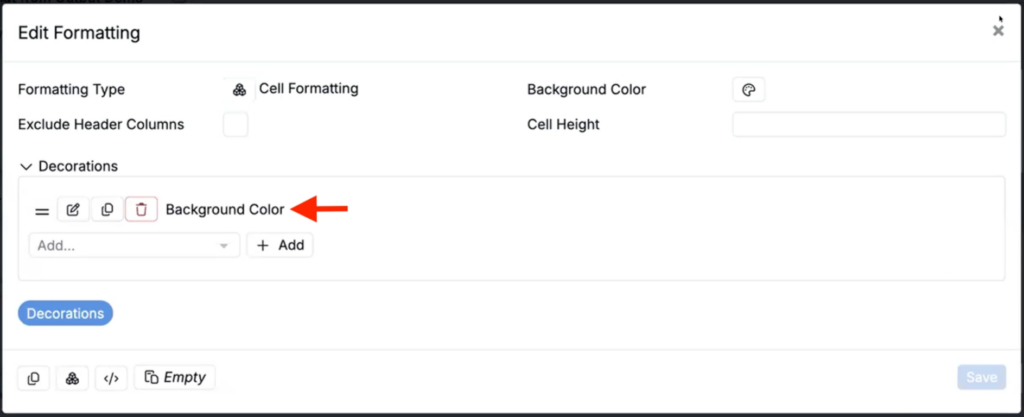Click the + Add button
The height and width of the screenshot is (417, 1024).
tap(280, 245)
